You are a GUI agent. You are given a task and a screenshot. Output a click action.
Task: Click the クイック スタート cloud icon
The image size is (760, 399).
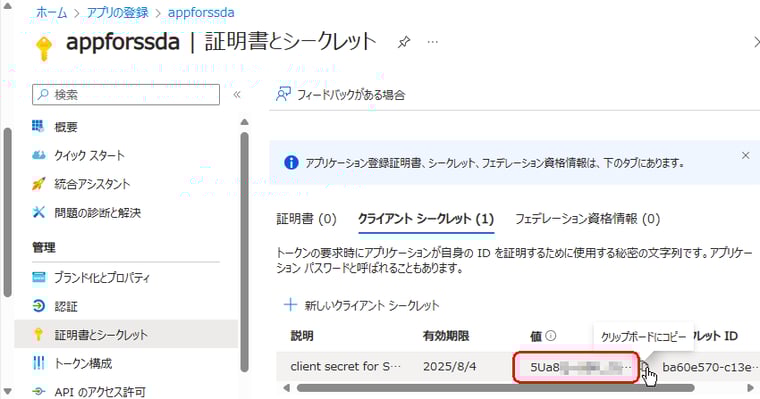pyautogui.click(x=38, y=155)
